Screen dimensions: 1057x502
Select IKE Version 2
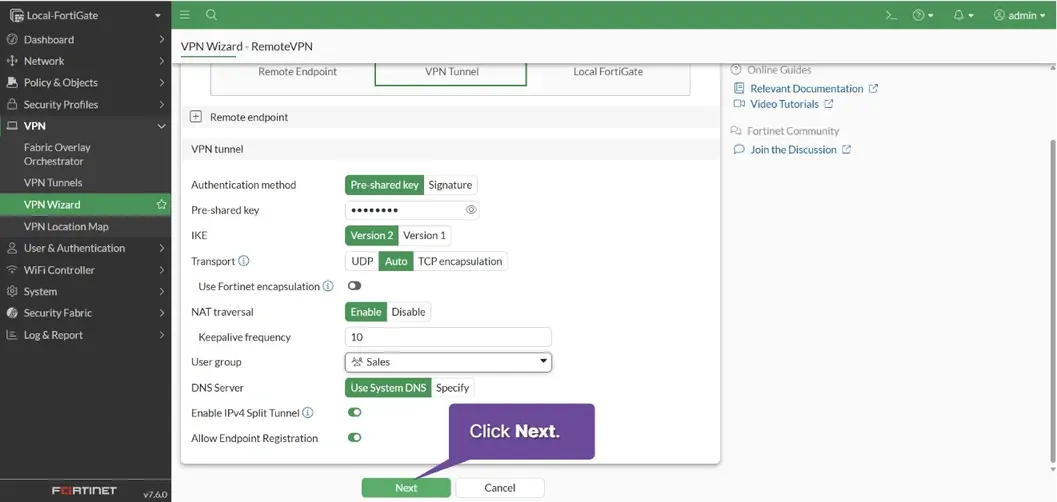pyautogui.click(x=371, y=235)
